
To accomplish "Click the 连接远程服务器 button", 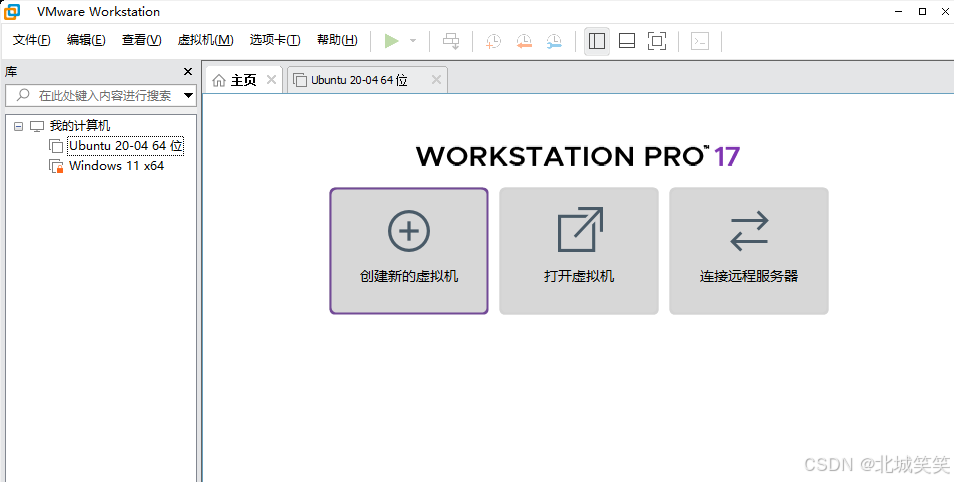I will pos(749,251).
